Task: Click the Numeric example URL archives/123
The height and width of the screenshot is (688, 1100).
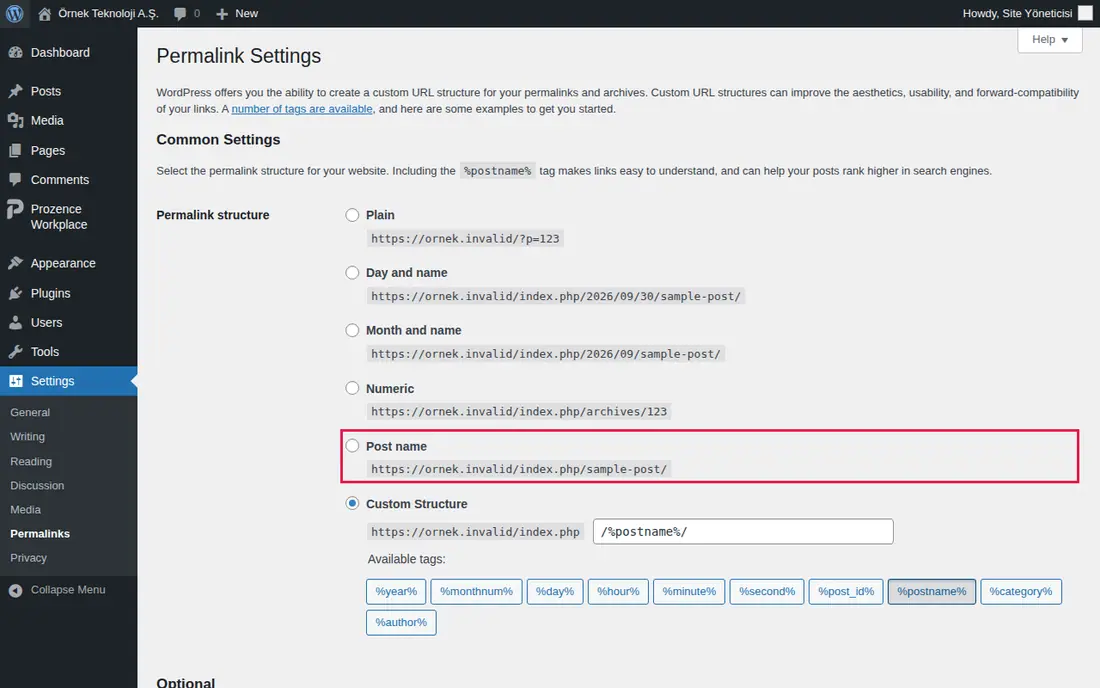Action: (519, 411)
